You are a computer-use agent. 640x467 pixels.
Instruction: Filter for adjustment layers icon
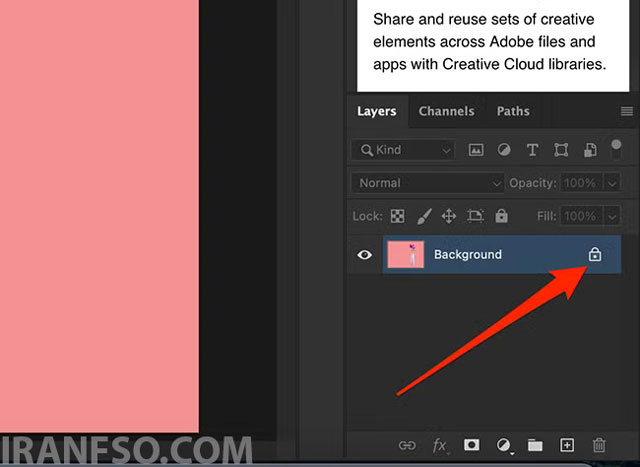(x=504, y=150)
